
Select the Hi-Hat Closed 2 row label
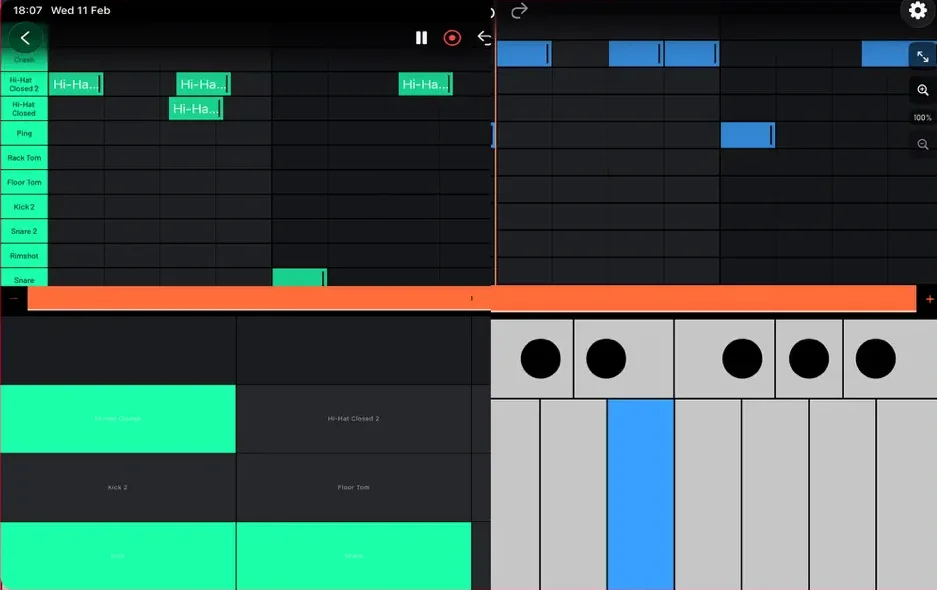click(x=24, y=84)
